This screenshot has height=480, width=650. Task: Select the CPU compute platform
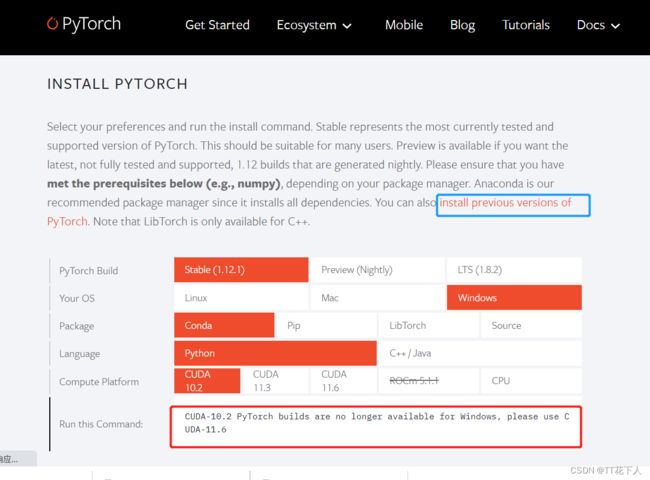click(x=531, y=381)
